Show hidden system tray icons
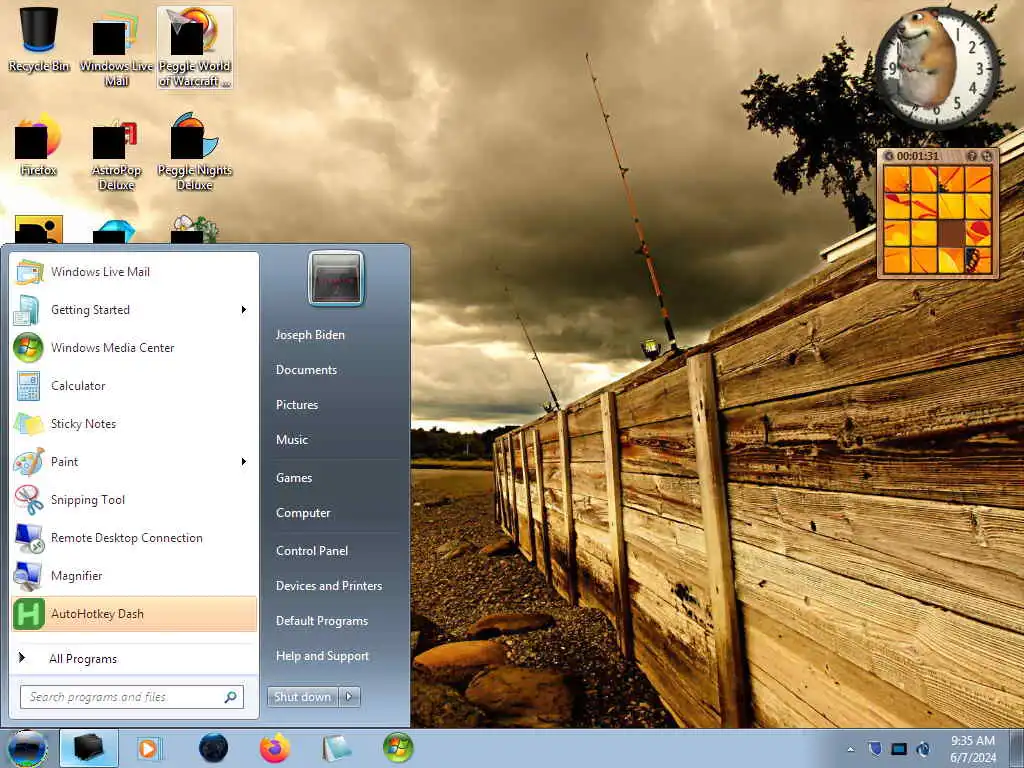The width and height of the screenshot is (1024, 768). pyautogui.click(x=850, y=749)
